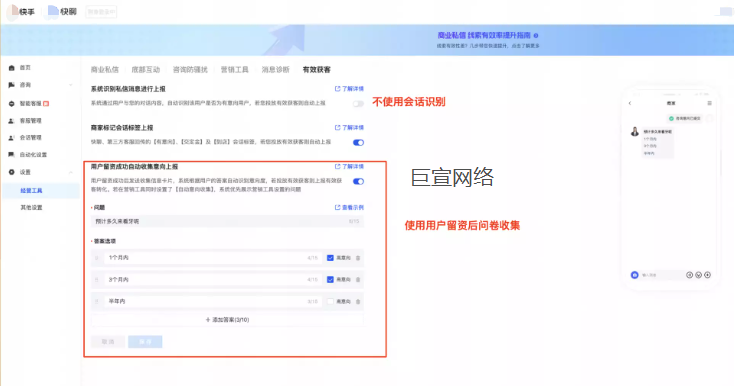Select the 有效获客 tab
The height and width of the screenshot is (392, 739).
pos(316,70)
